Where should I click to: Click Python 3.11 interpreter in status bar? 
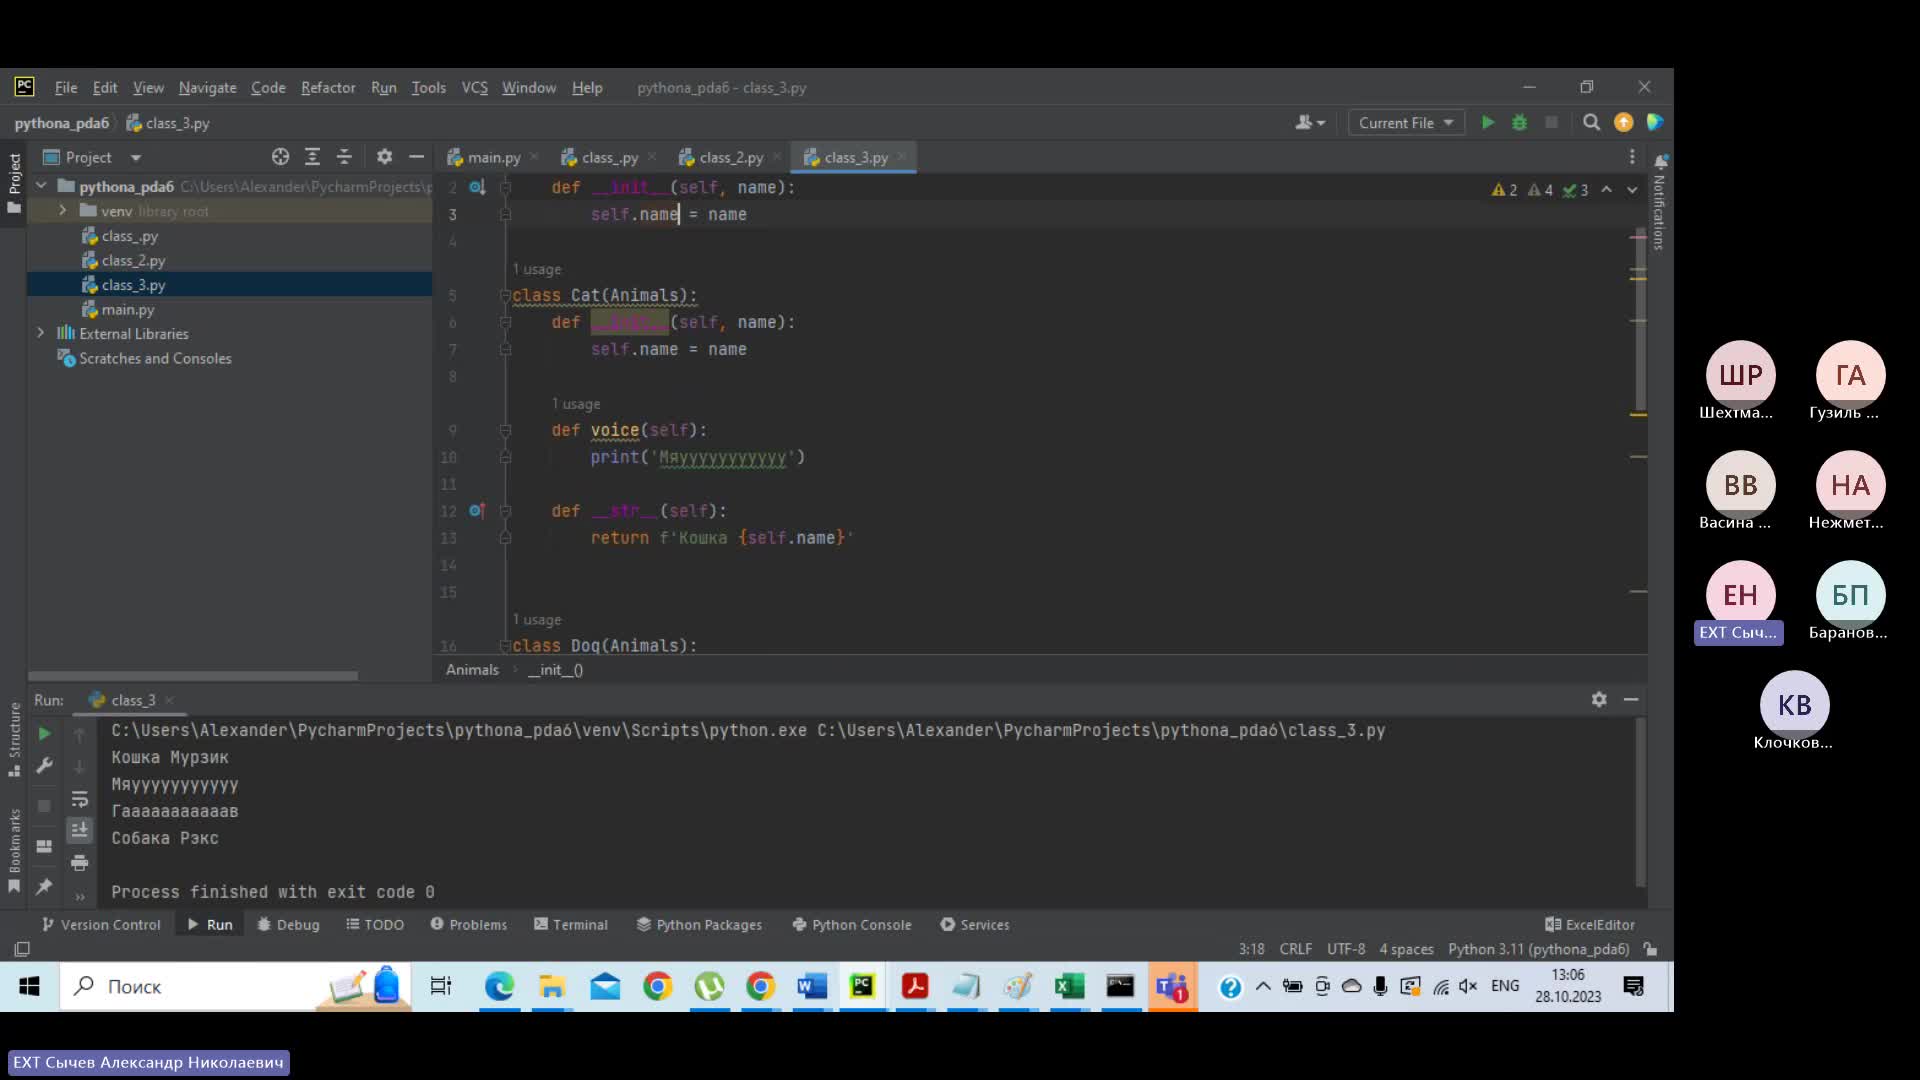pyautogui.click(x=1538, y=949)
